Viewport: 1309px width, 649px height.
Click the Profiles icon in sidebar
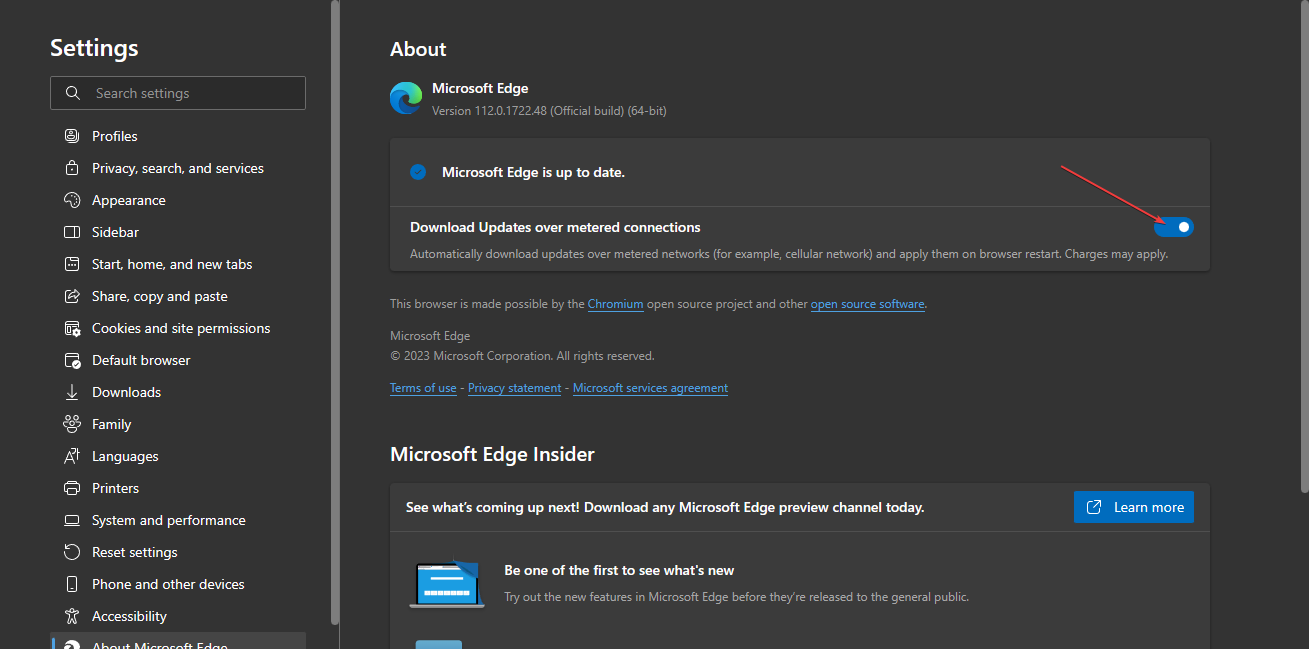pyautogui.click(x=72, y=136)
